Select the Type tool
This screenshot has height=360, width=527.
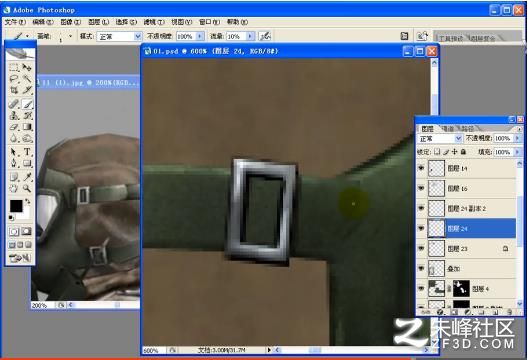coord(27,152)
